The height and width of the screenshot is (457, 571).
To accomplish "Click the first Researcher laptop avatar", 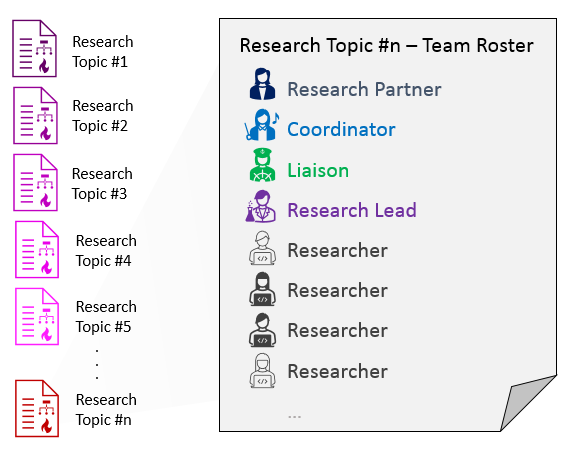I will point(262,248).
